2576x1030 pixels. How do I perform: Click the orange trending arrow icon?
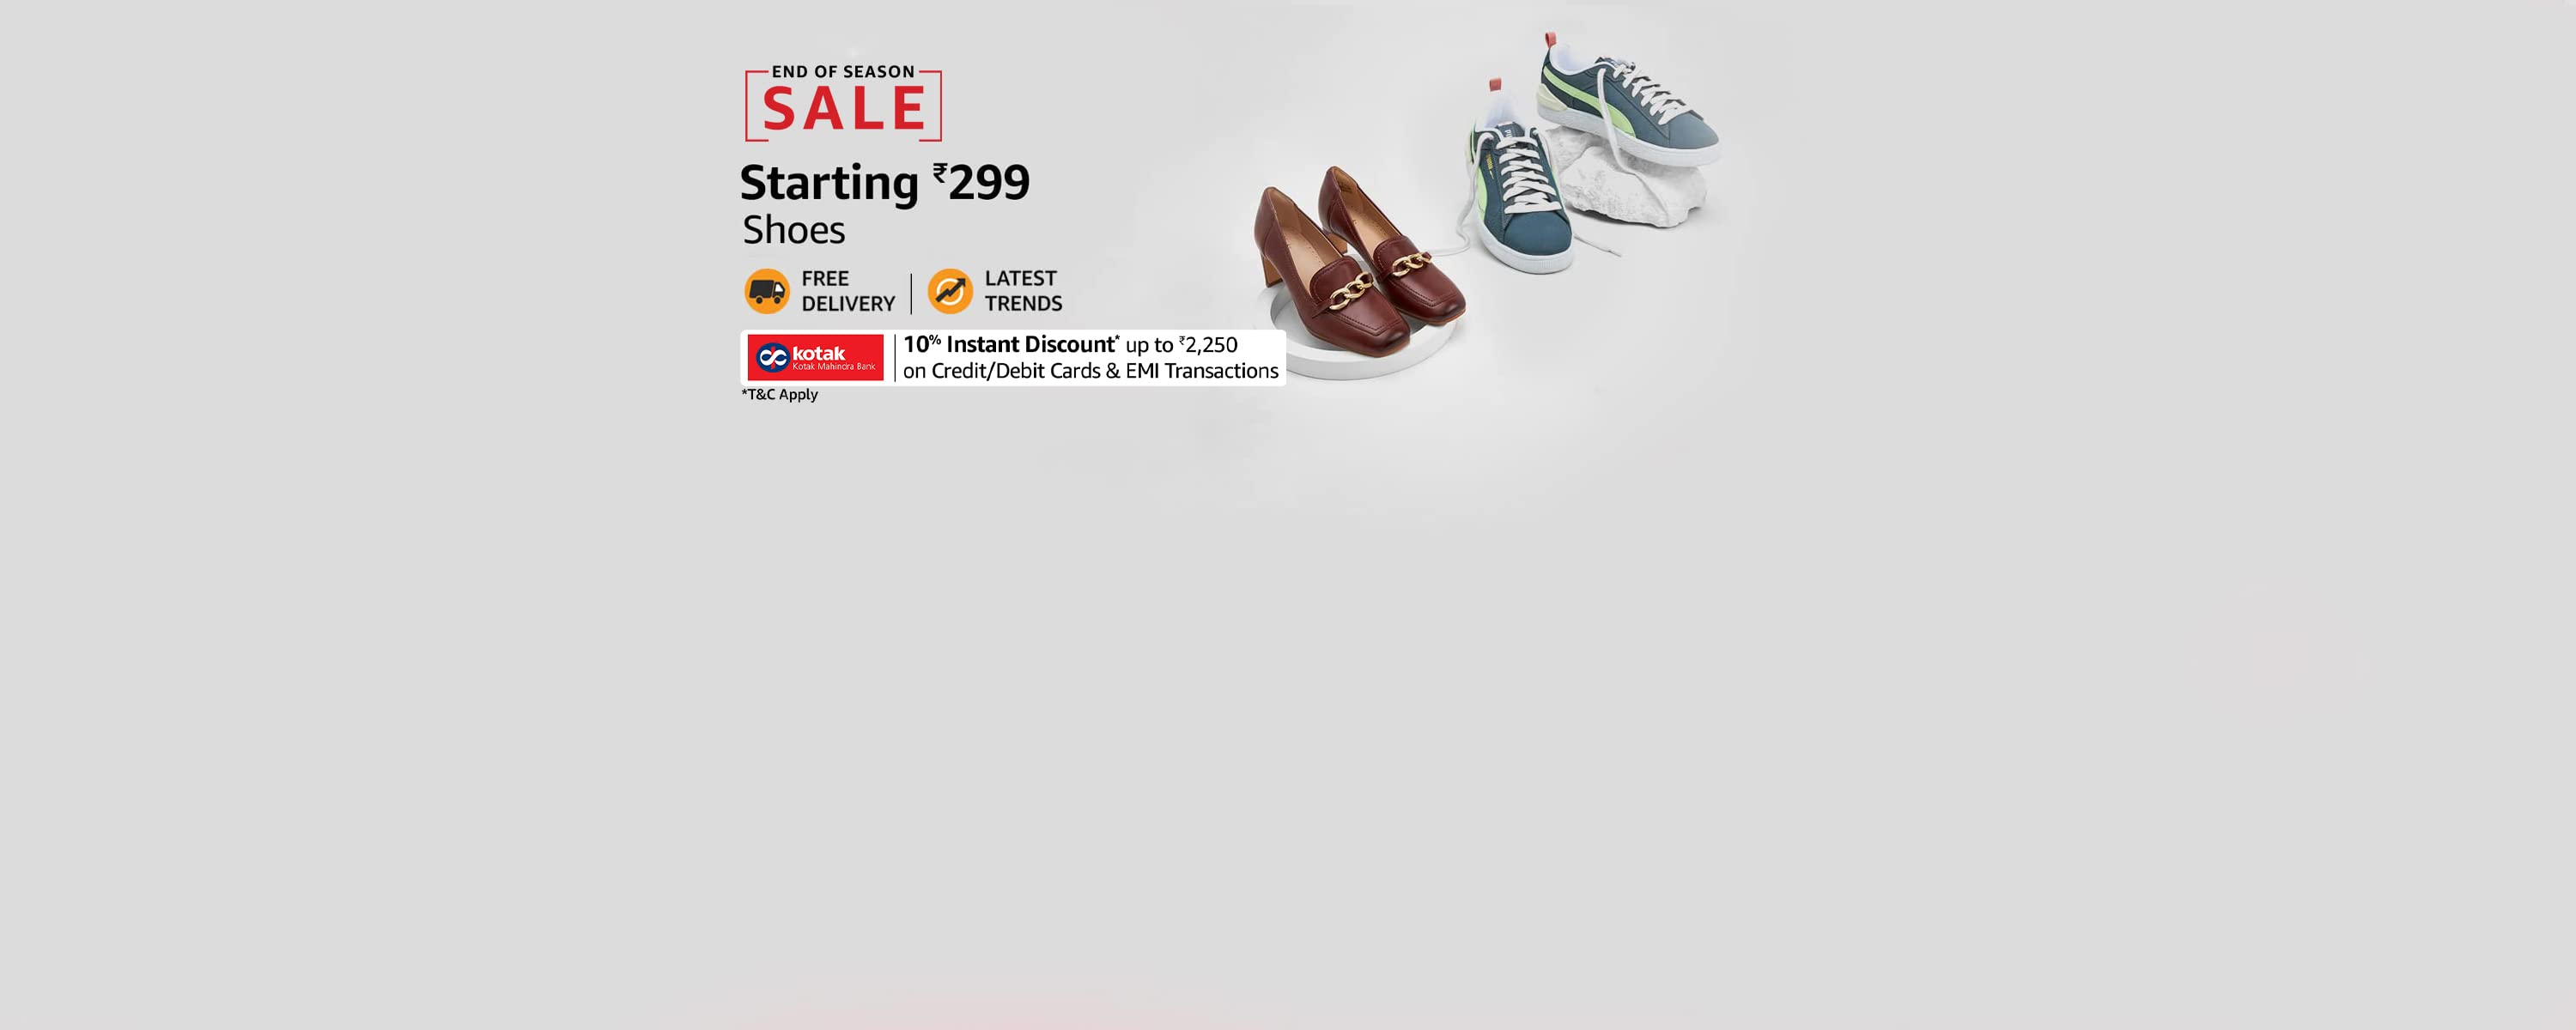[950, 291]
